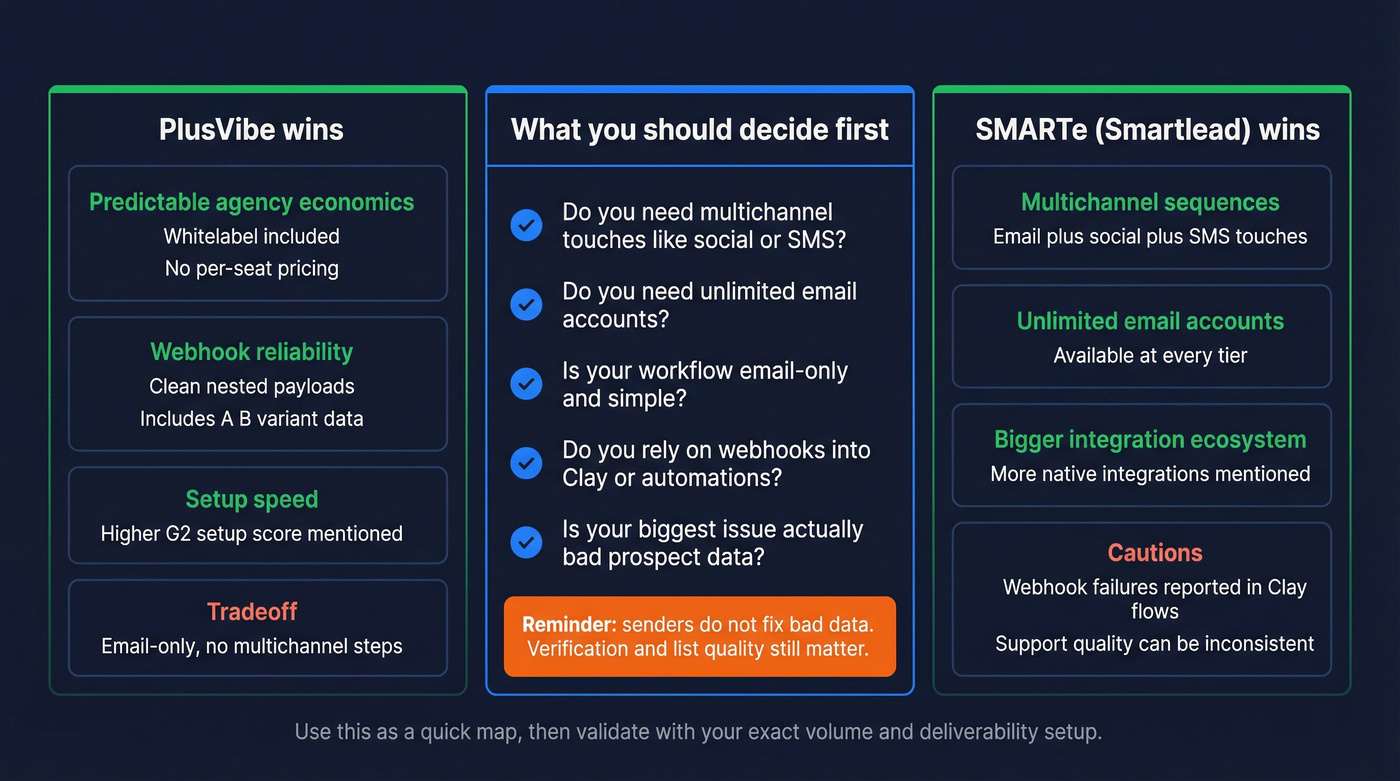Click the green "Unlimited email accounts" card title
1400x781 pixels.
(1150, 321)
